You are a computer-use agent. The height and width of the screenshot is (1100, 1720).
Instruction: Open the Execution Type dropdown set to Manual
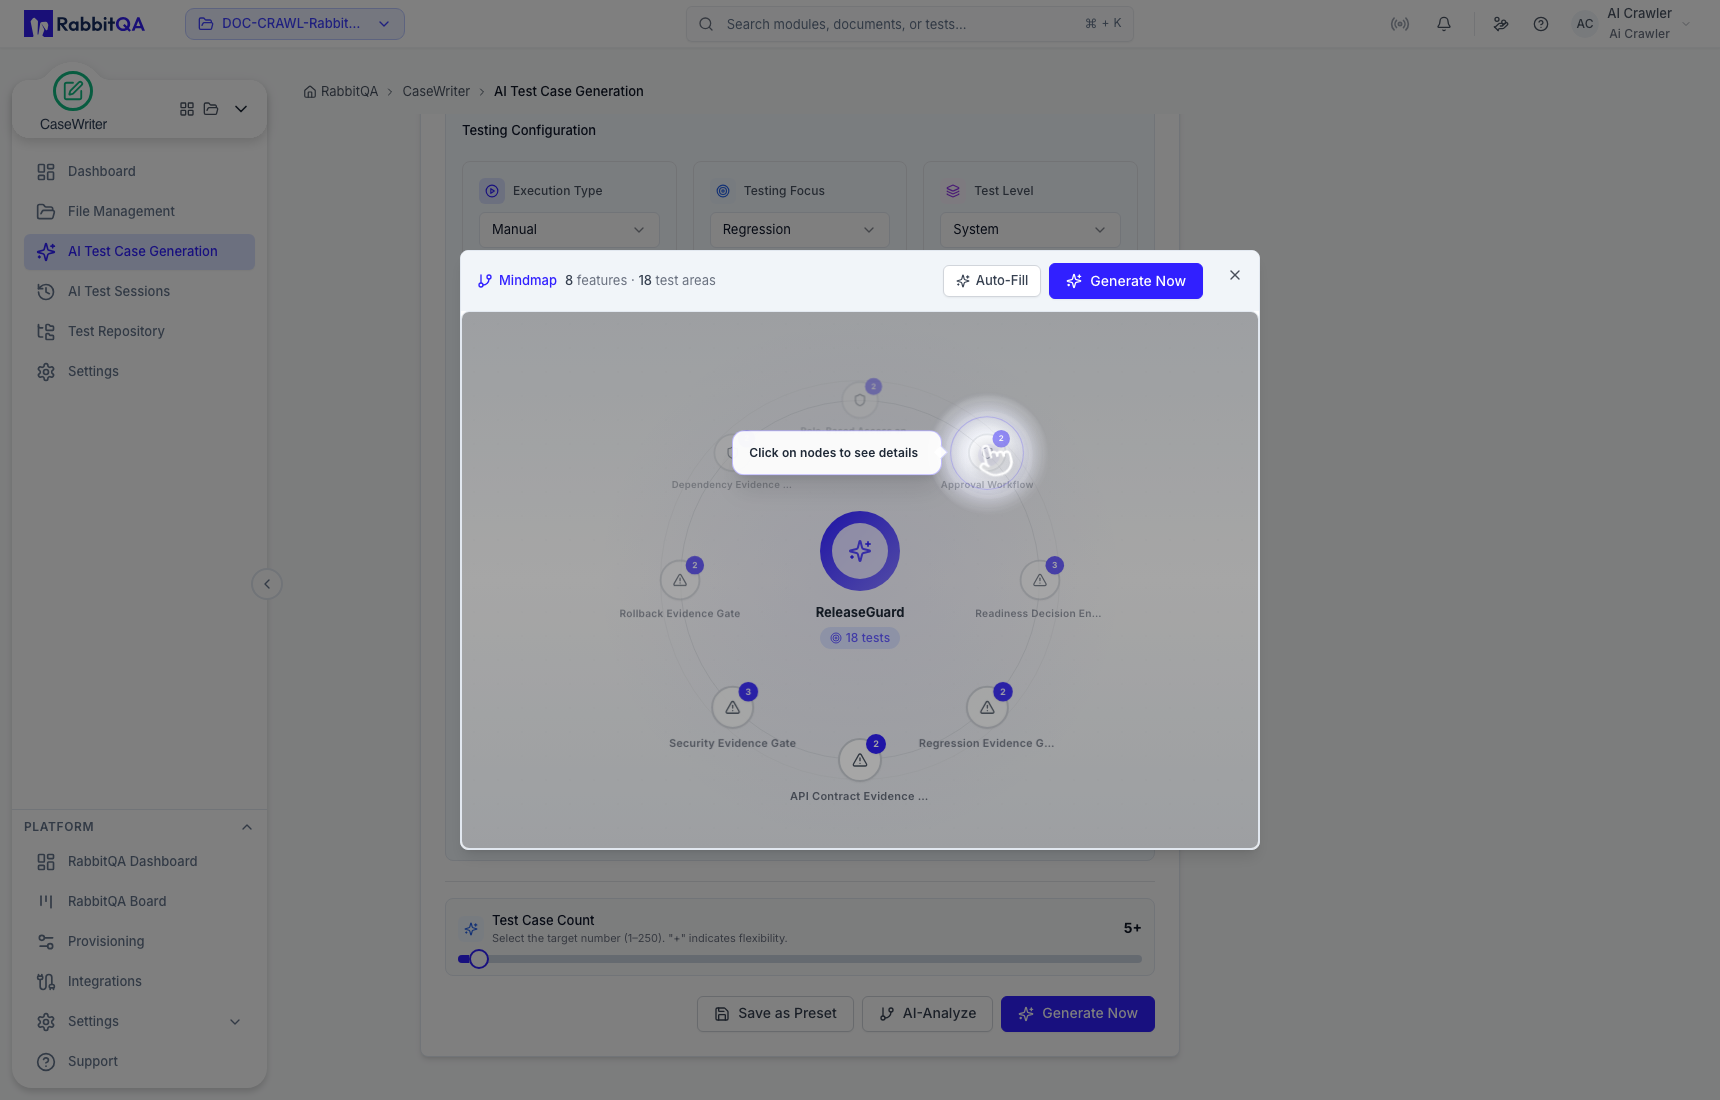click(569, 230)
